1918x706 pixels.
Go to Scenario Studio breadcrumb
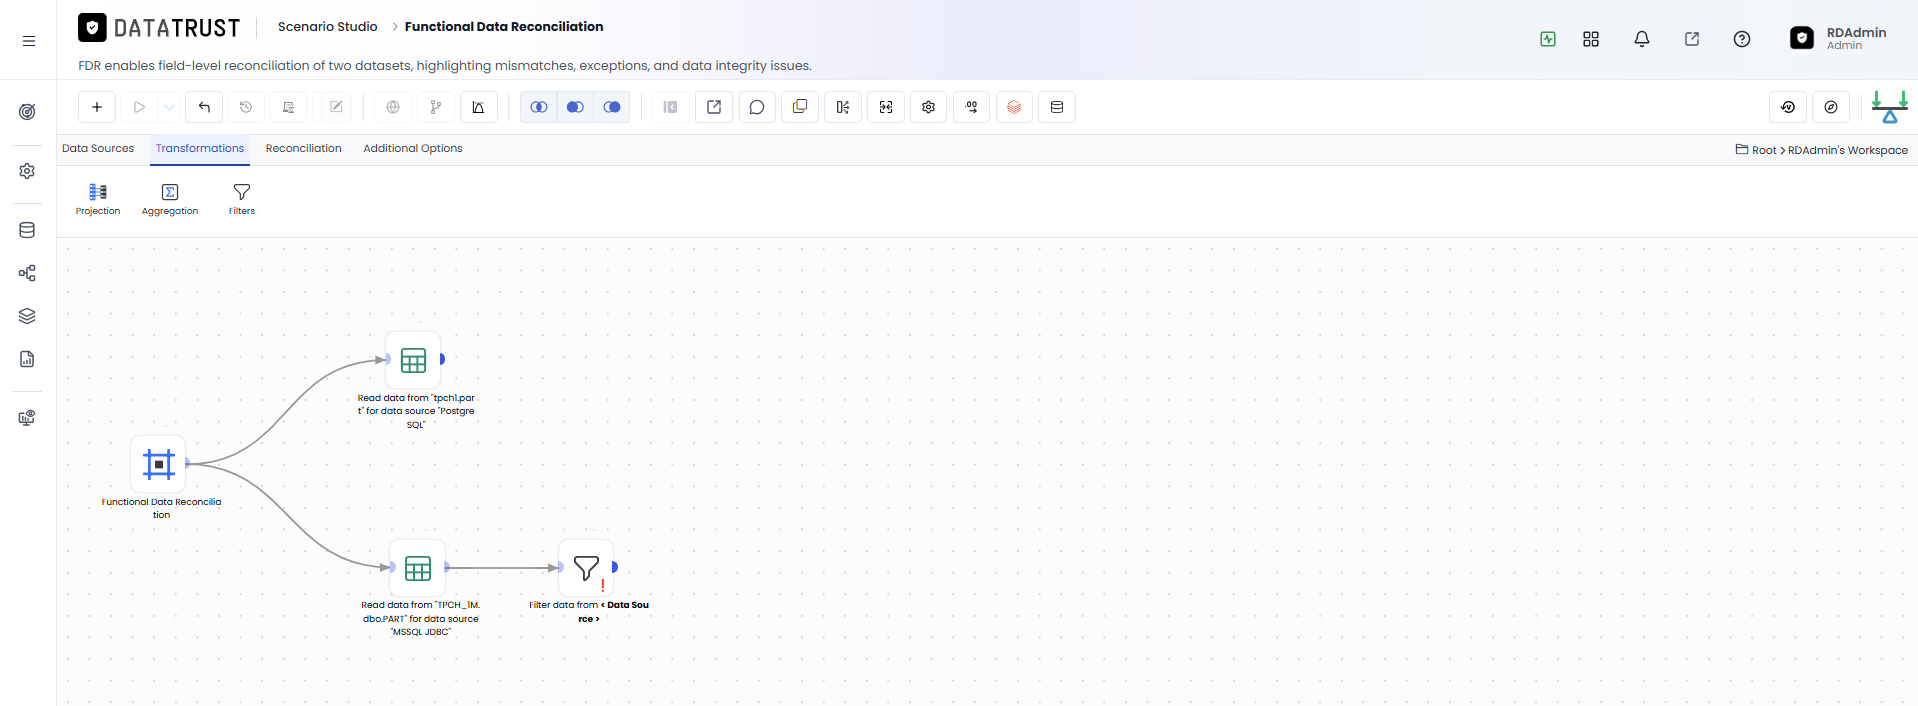pyautogui.click(x=327, y=27)
